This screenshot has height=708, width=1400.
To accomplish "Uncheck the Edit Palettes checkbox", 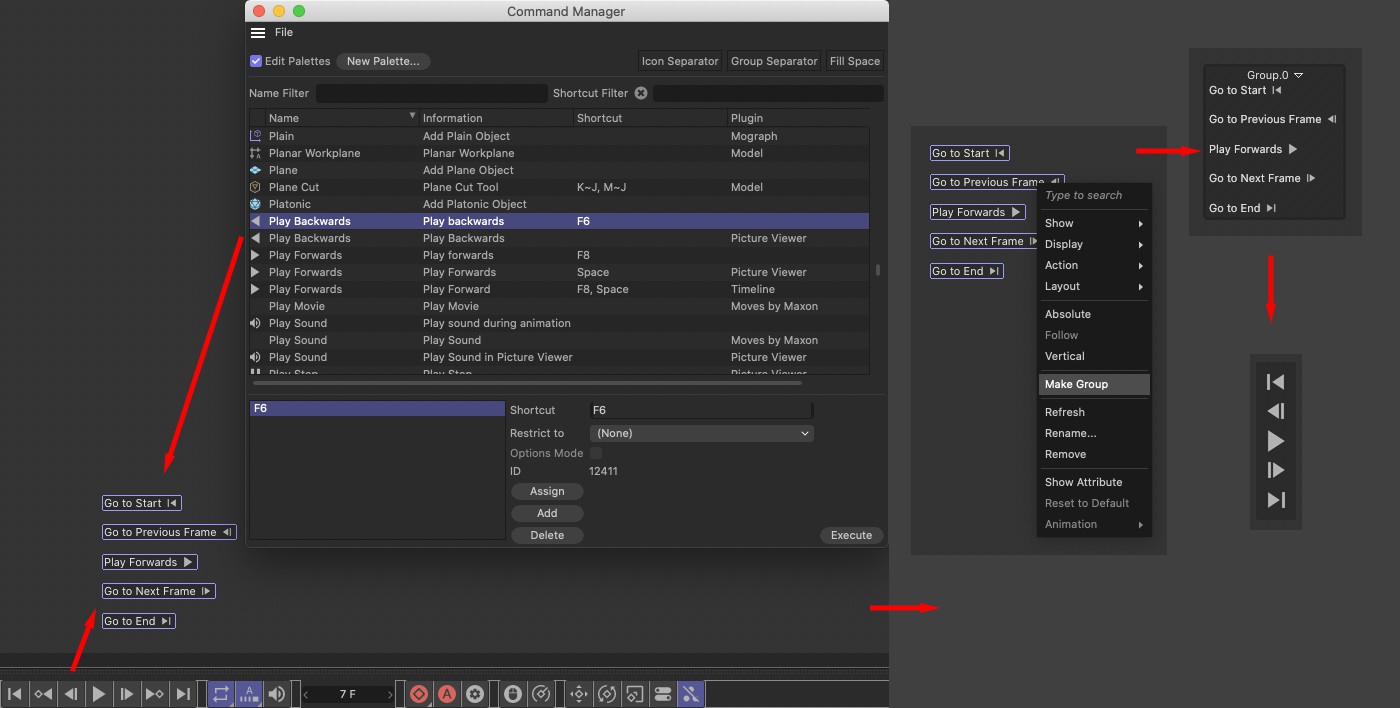I will click(256, 61).
